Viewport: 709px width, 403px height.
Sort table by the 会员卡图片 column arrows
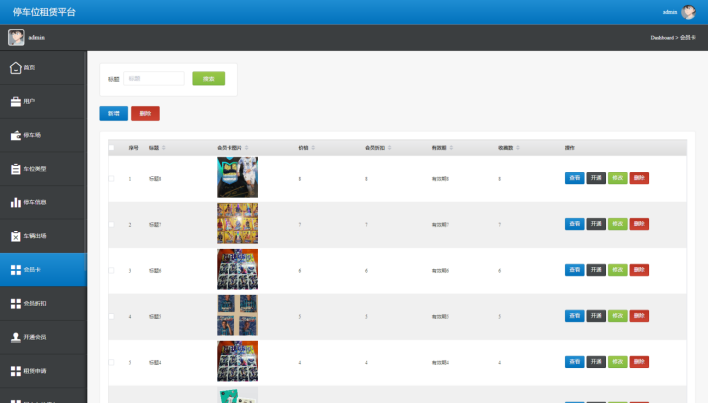click(246, 148)
